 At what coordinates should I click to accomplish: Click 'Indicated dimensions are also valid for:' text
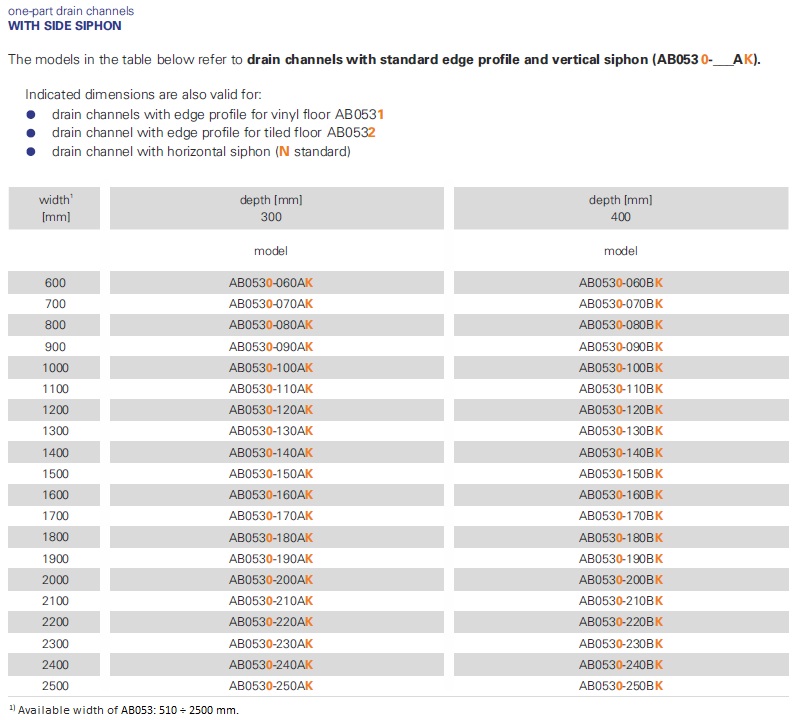tap(143, 95)
